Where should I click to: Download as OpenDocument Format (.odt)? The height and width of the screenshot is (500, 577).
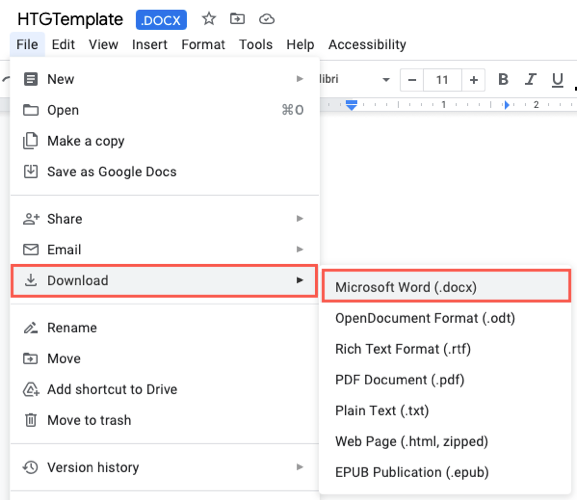(445, 318)
